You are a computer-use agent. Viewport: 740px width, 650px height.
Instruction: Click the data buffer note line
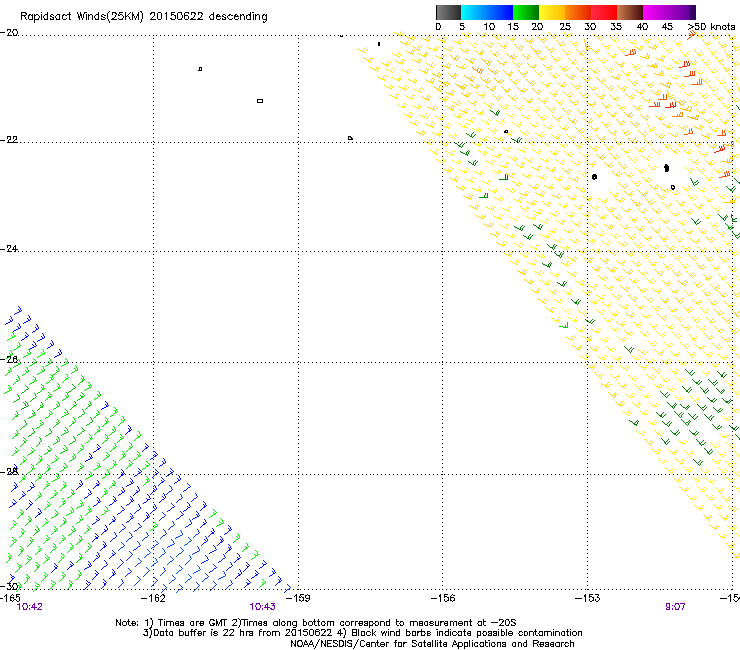pyautogui.click(x=362, y=633)
